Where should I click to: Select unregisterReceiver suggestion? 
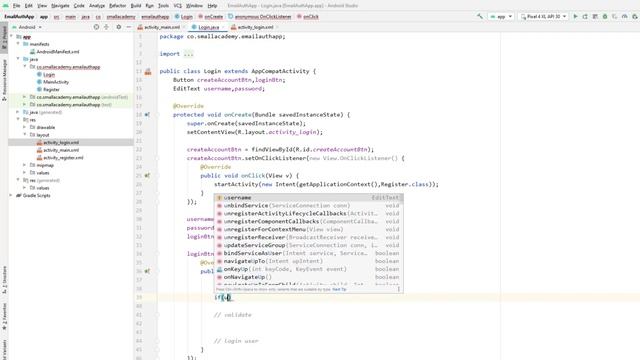pyautogui.click(x=309, y=237)
